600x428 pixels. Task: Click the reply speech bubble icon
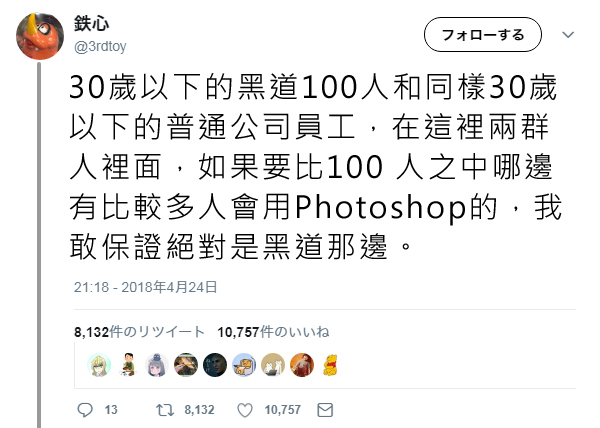[85, 410]
